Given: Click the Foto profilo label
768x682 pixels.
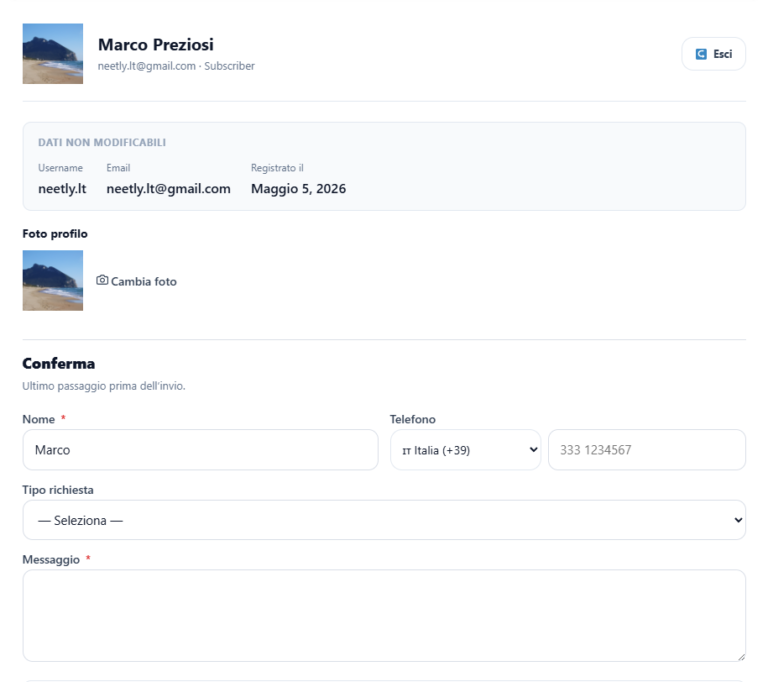Looking at the screenshot, I should click(x=55, y=234).
